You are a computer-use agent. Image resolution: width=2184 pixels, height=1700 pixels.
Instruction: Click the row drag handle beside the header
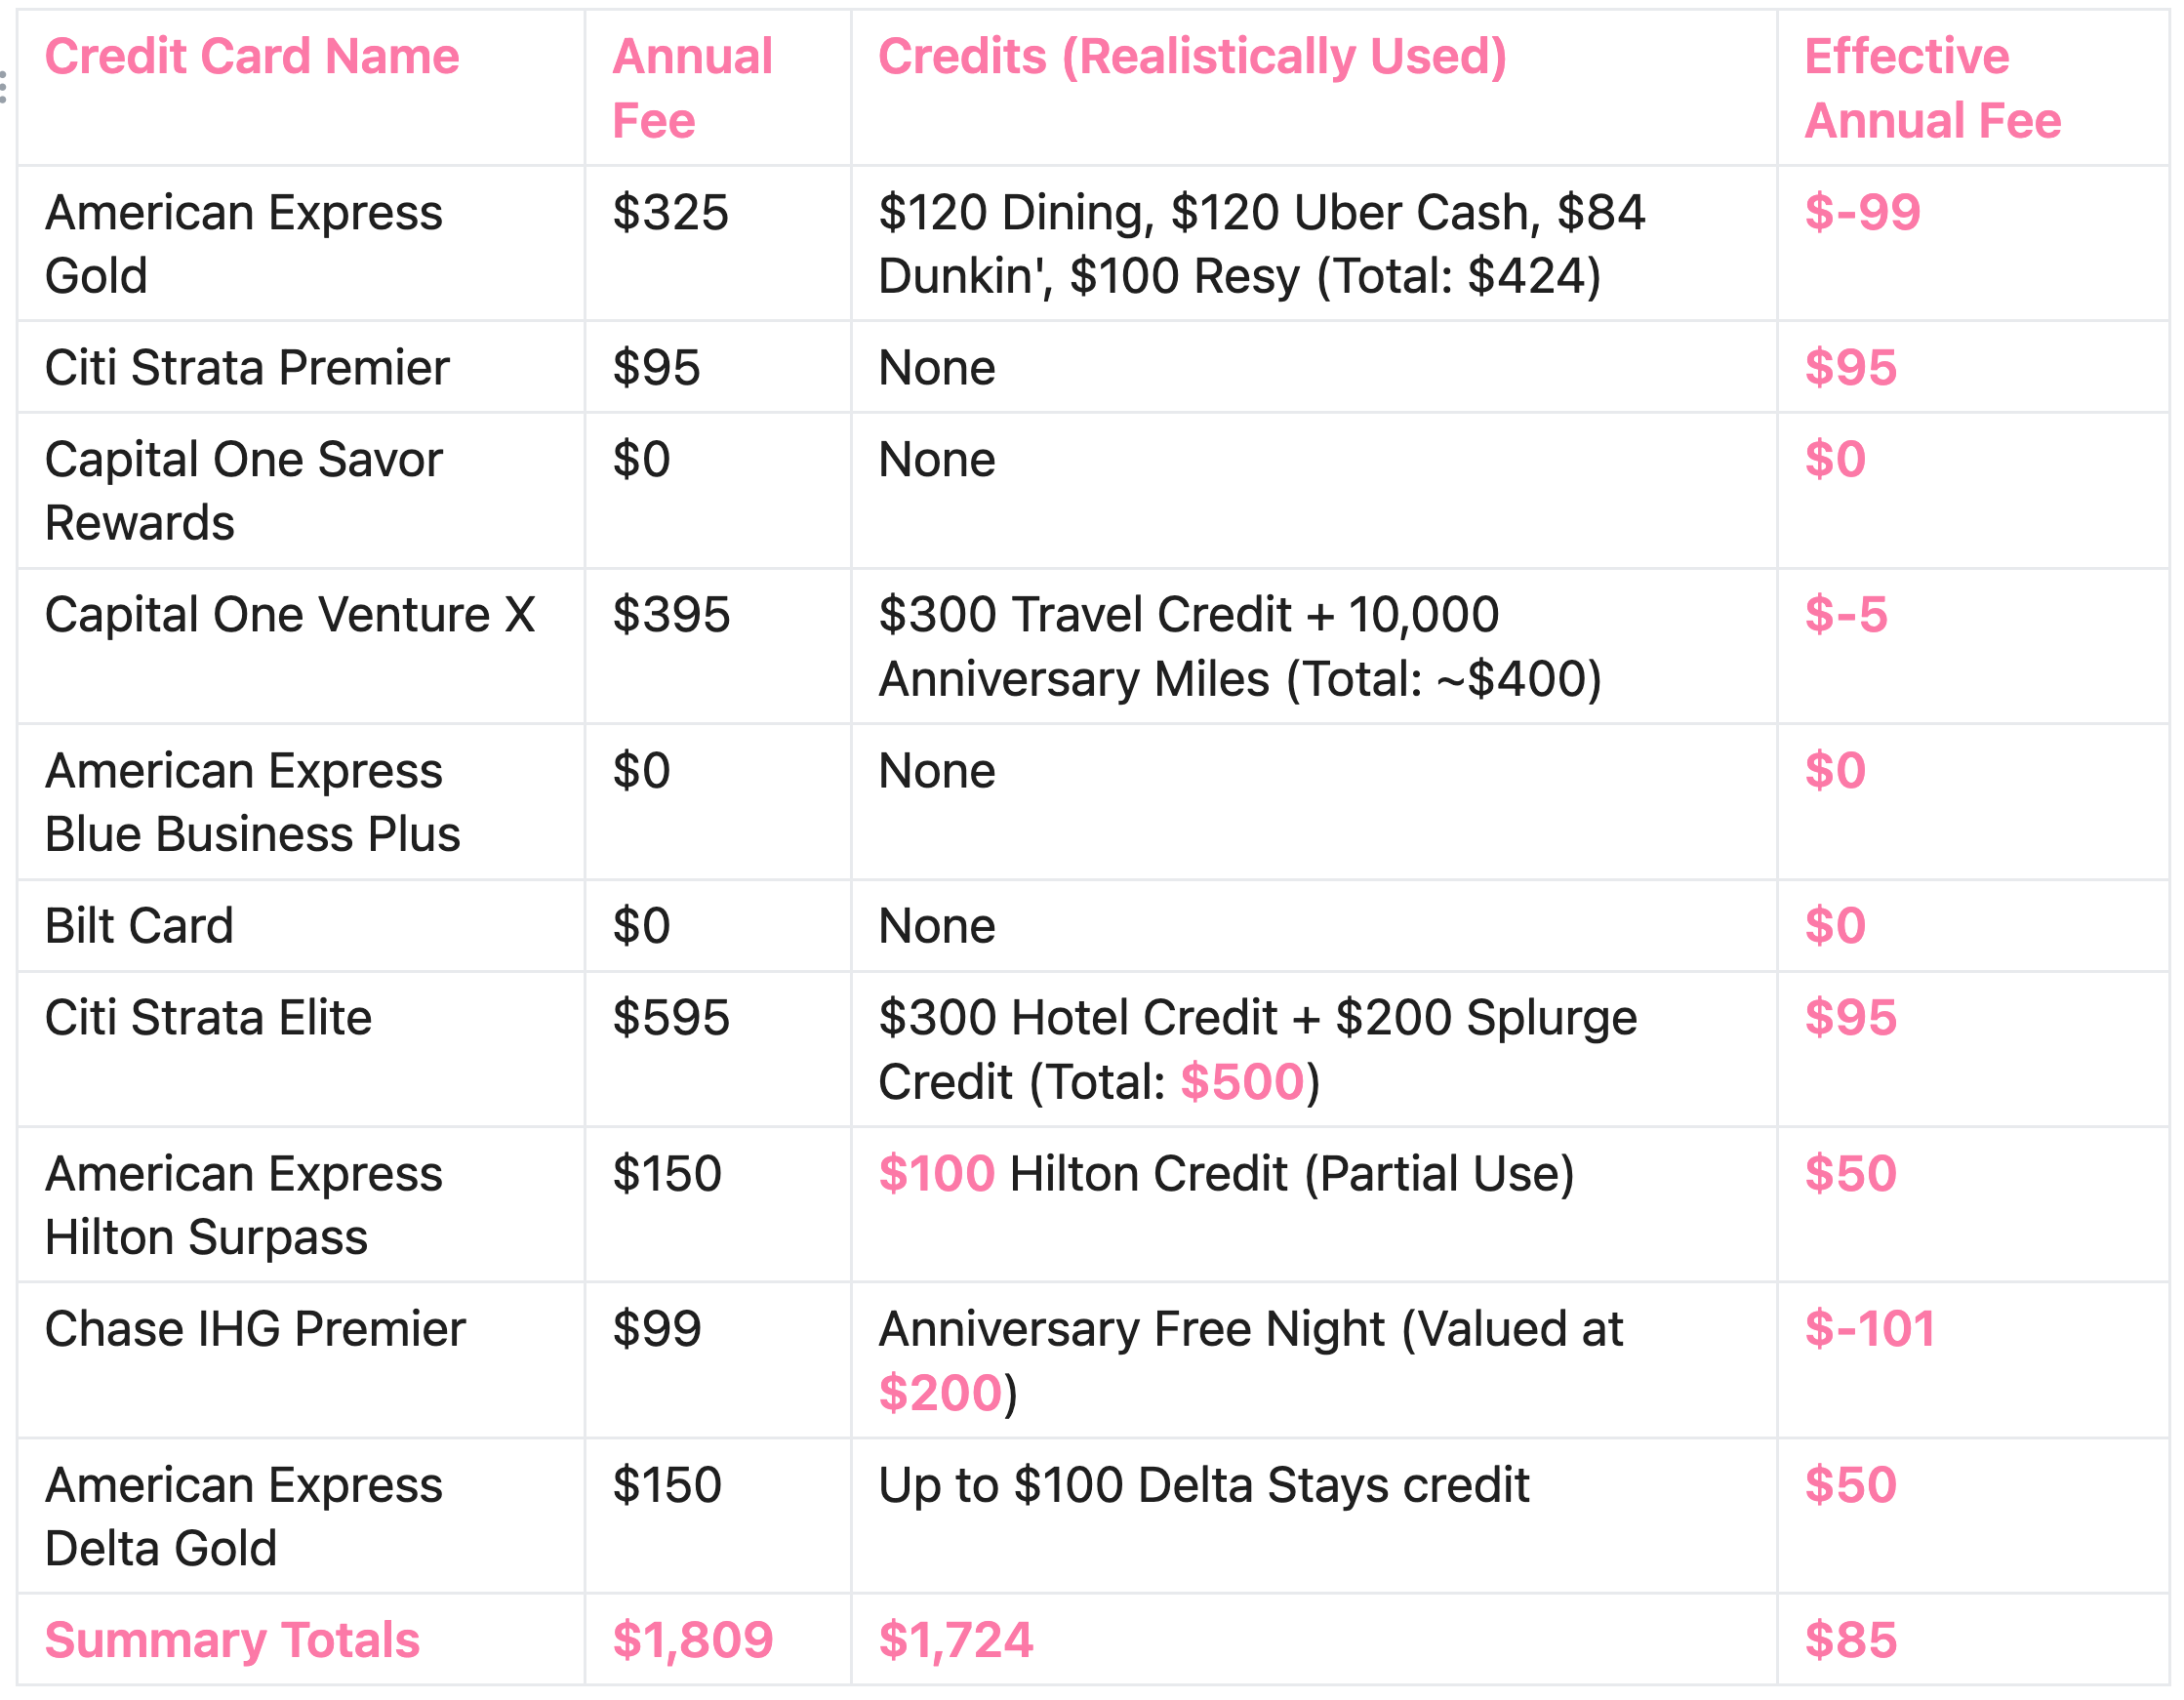click(x=4, y=87)
